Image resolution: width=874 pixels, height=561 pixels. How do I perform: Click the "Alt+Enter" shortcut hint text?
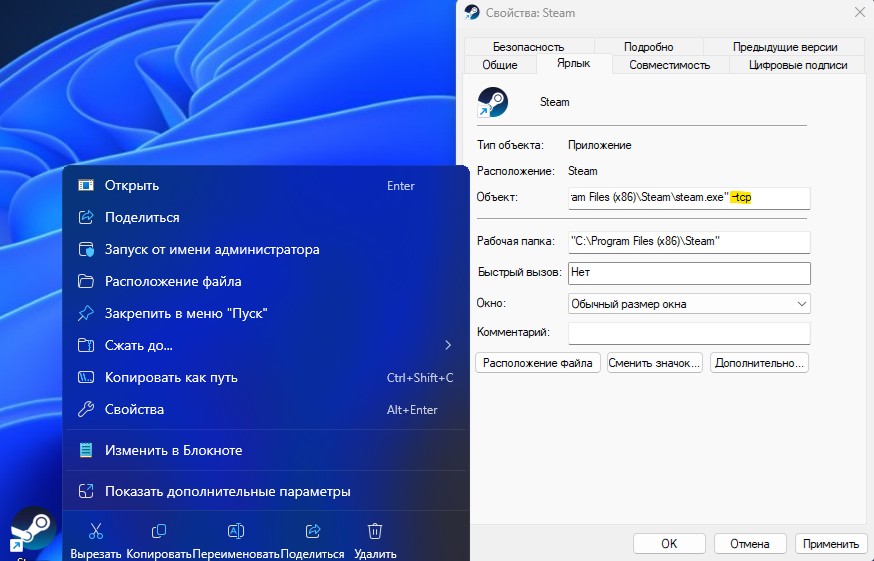coord(412,410)
